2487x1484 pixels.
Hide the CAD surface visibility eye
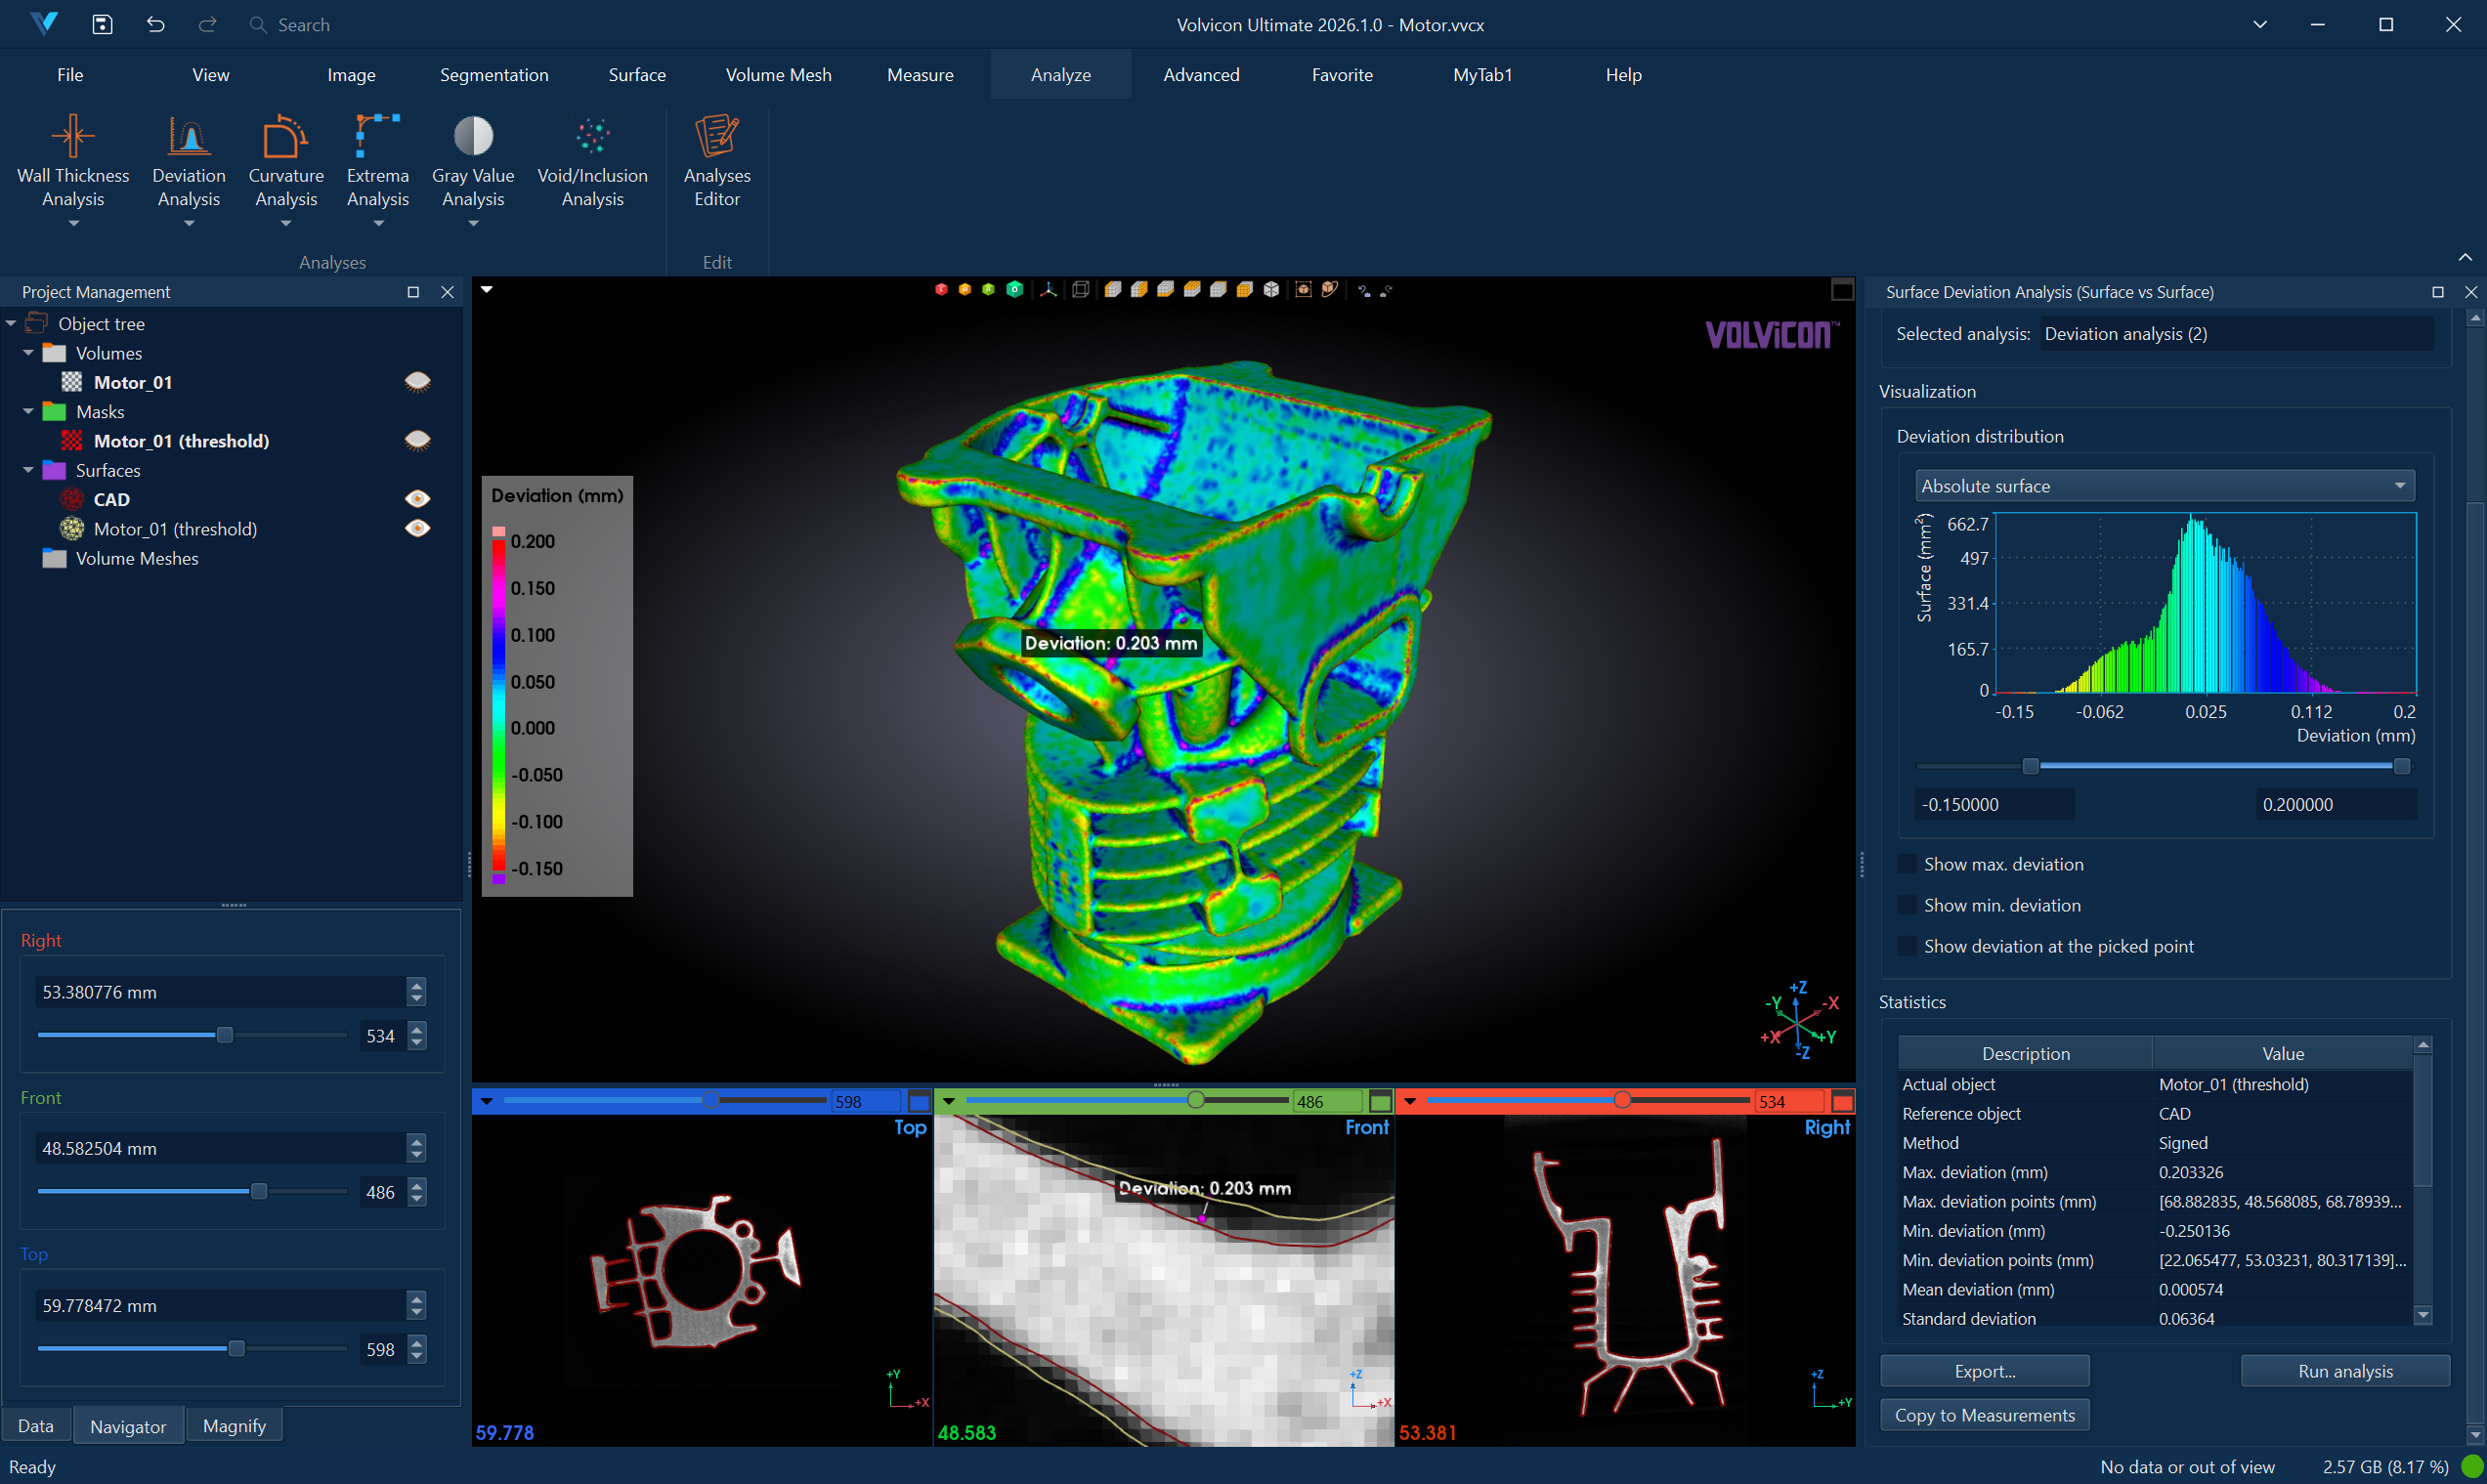[x=417, y=499]
